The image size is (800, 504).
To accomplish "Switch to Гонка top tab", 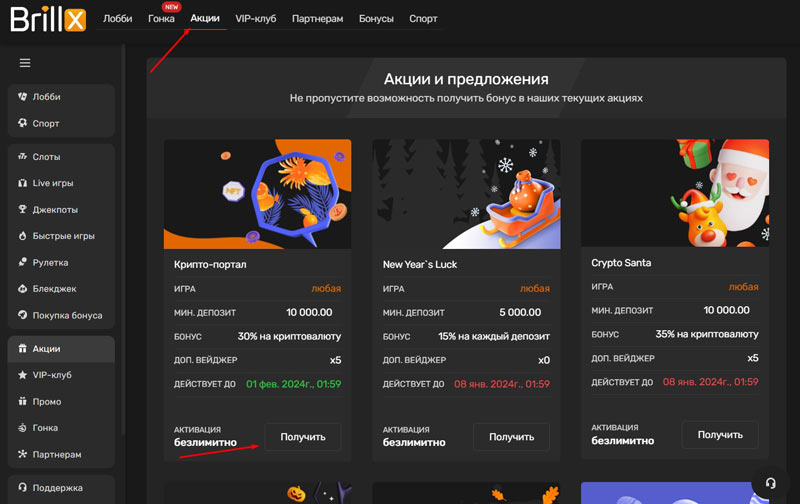I will click(x=161, y=19).
